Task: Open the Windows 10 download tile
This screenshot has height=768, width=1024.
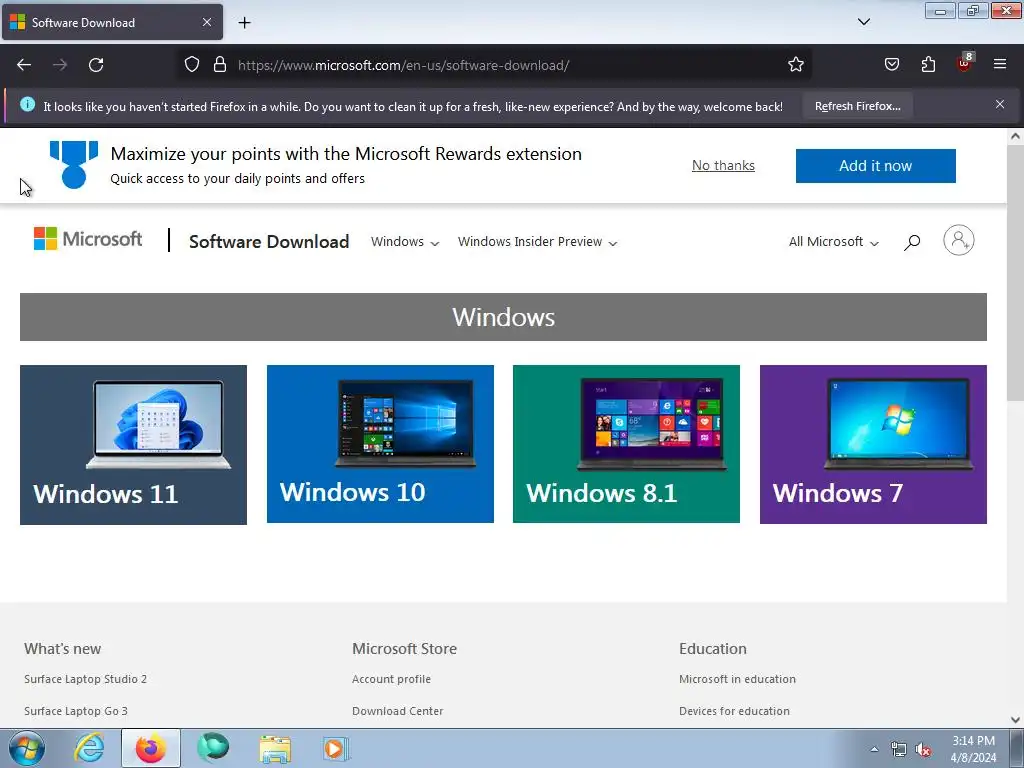Action: pyautogui.click(x=380, y=444)
